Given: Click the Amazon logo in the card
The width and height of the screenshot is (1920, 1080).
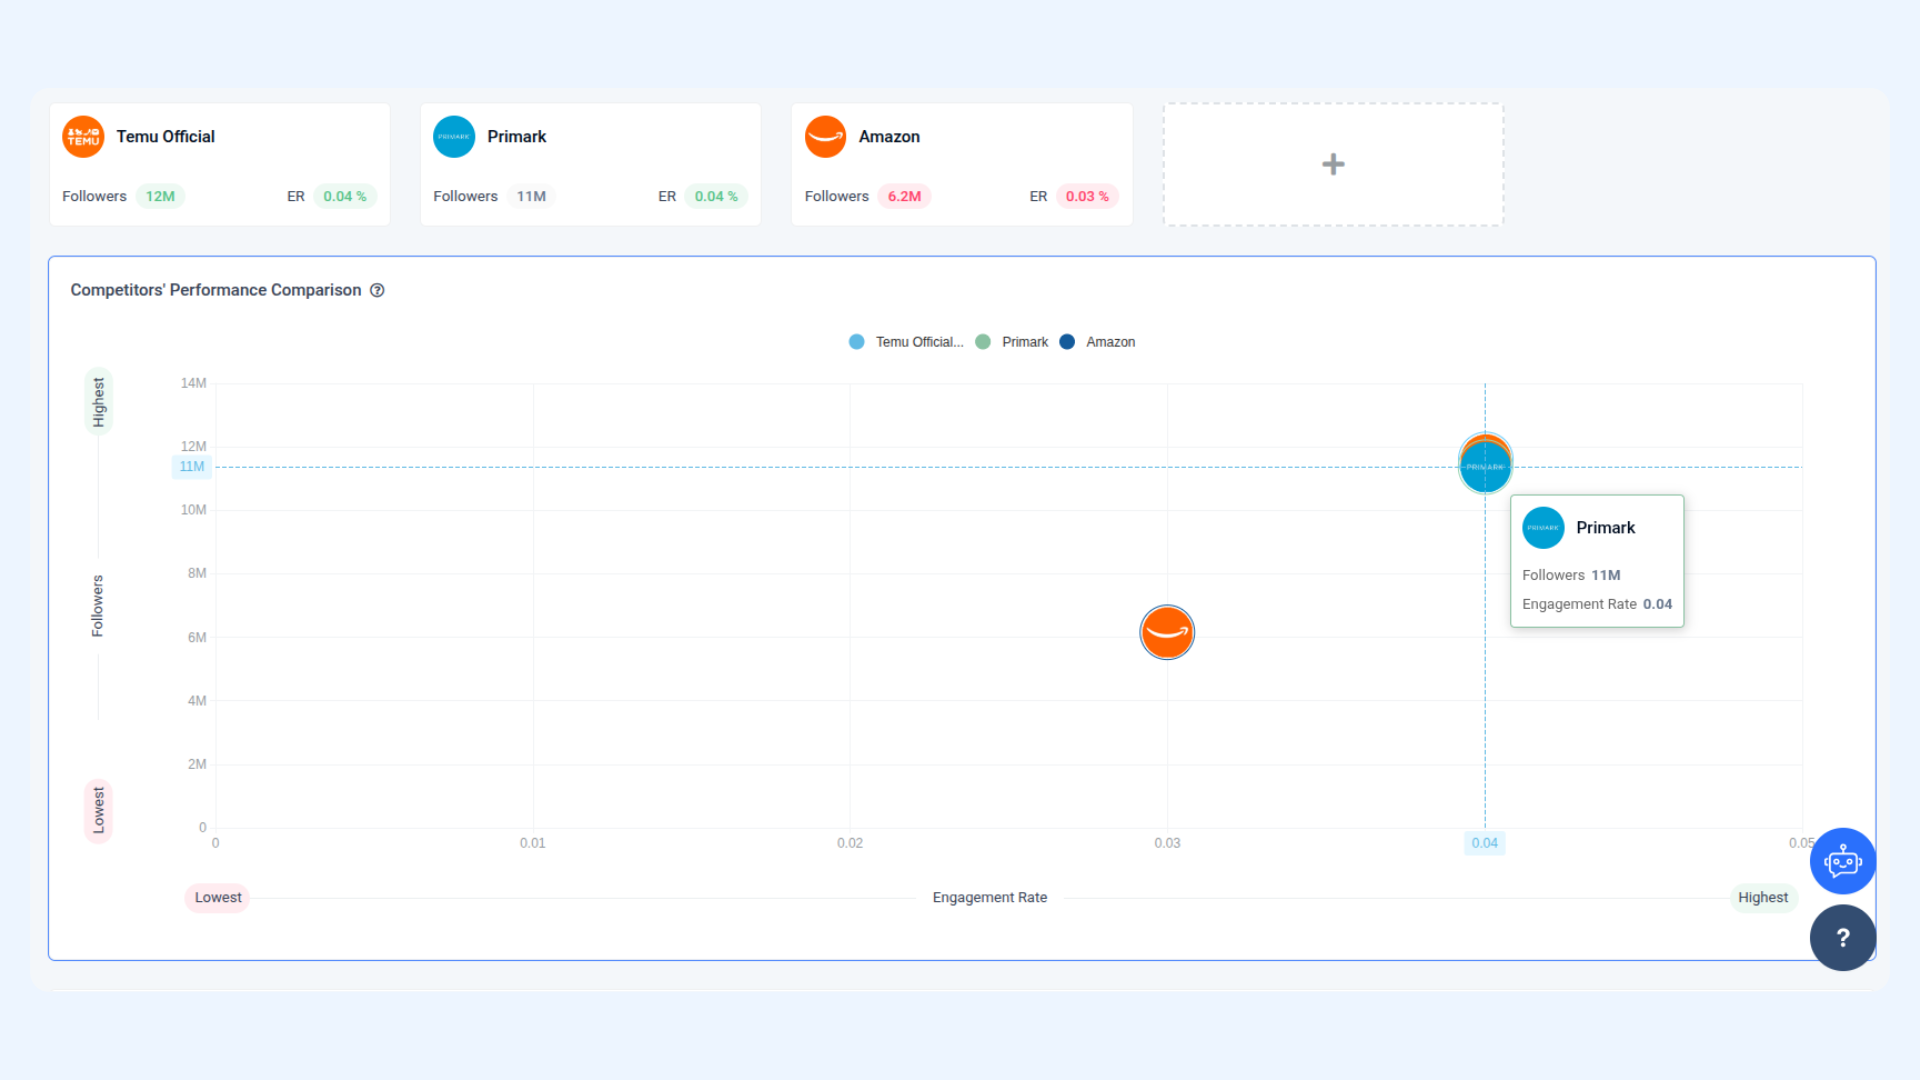Looking at the screenshot, I should (826, 137).
